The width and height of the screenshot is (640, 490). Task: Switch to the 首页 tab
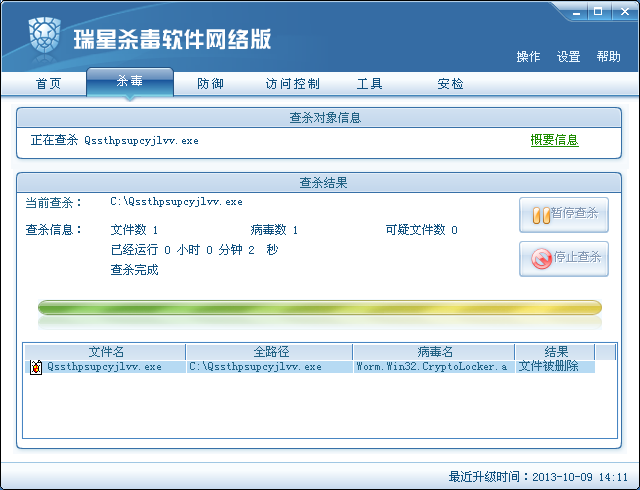coord(48,84)
